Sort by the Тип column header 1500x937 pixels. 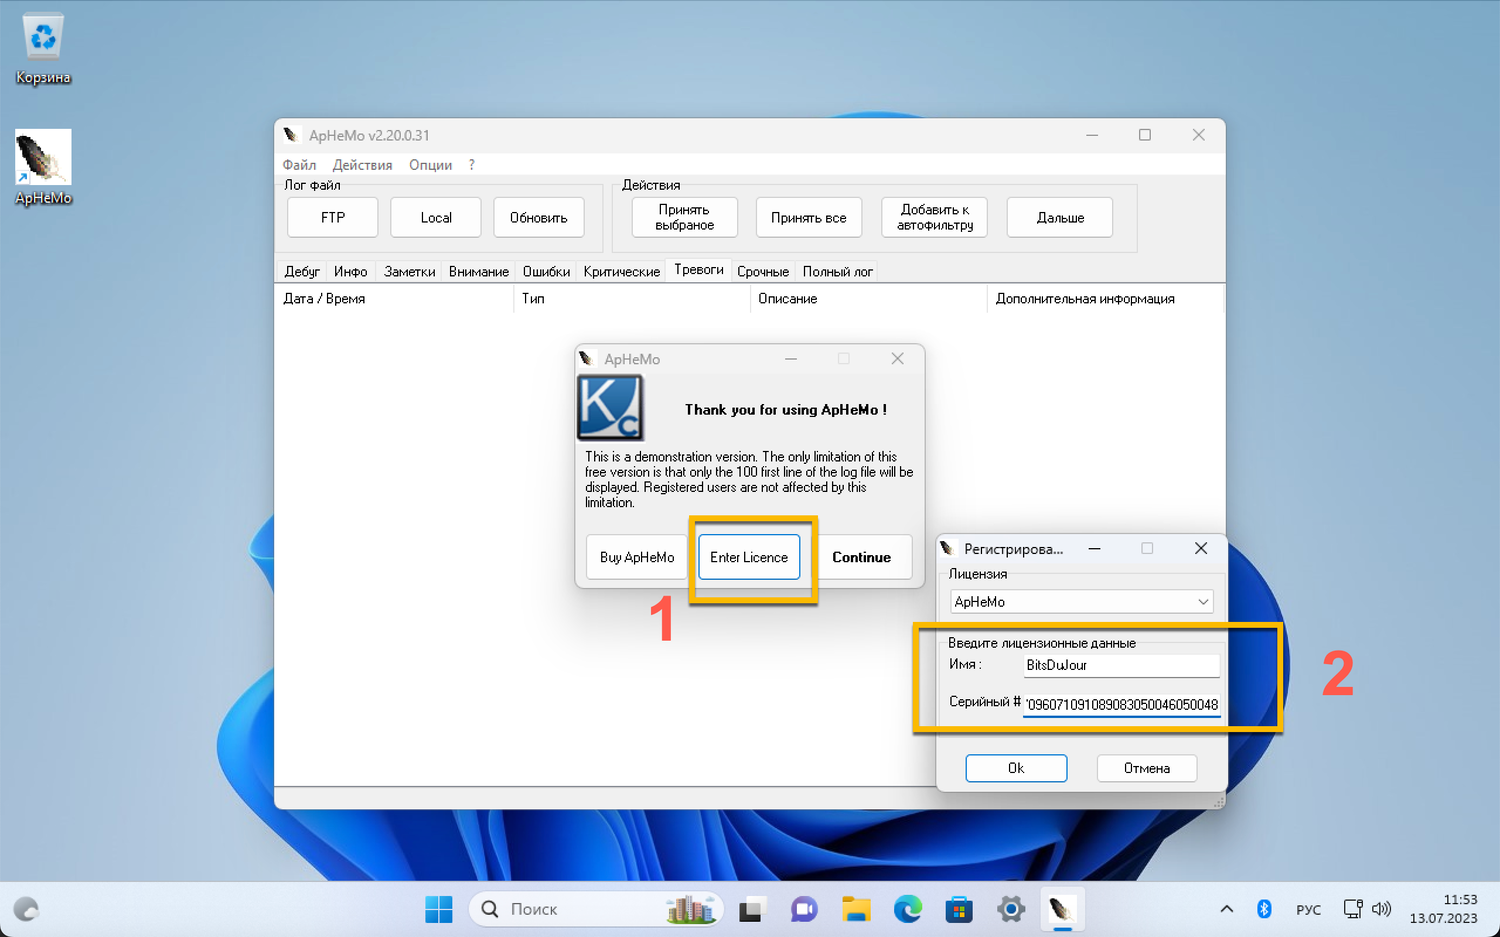click(x=632, y=298)
